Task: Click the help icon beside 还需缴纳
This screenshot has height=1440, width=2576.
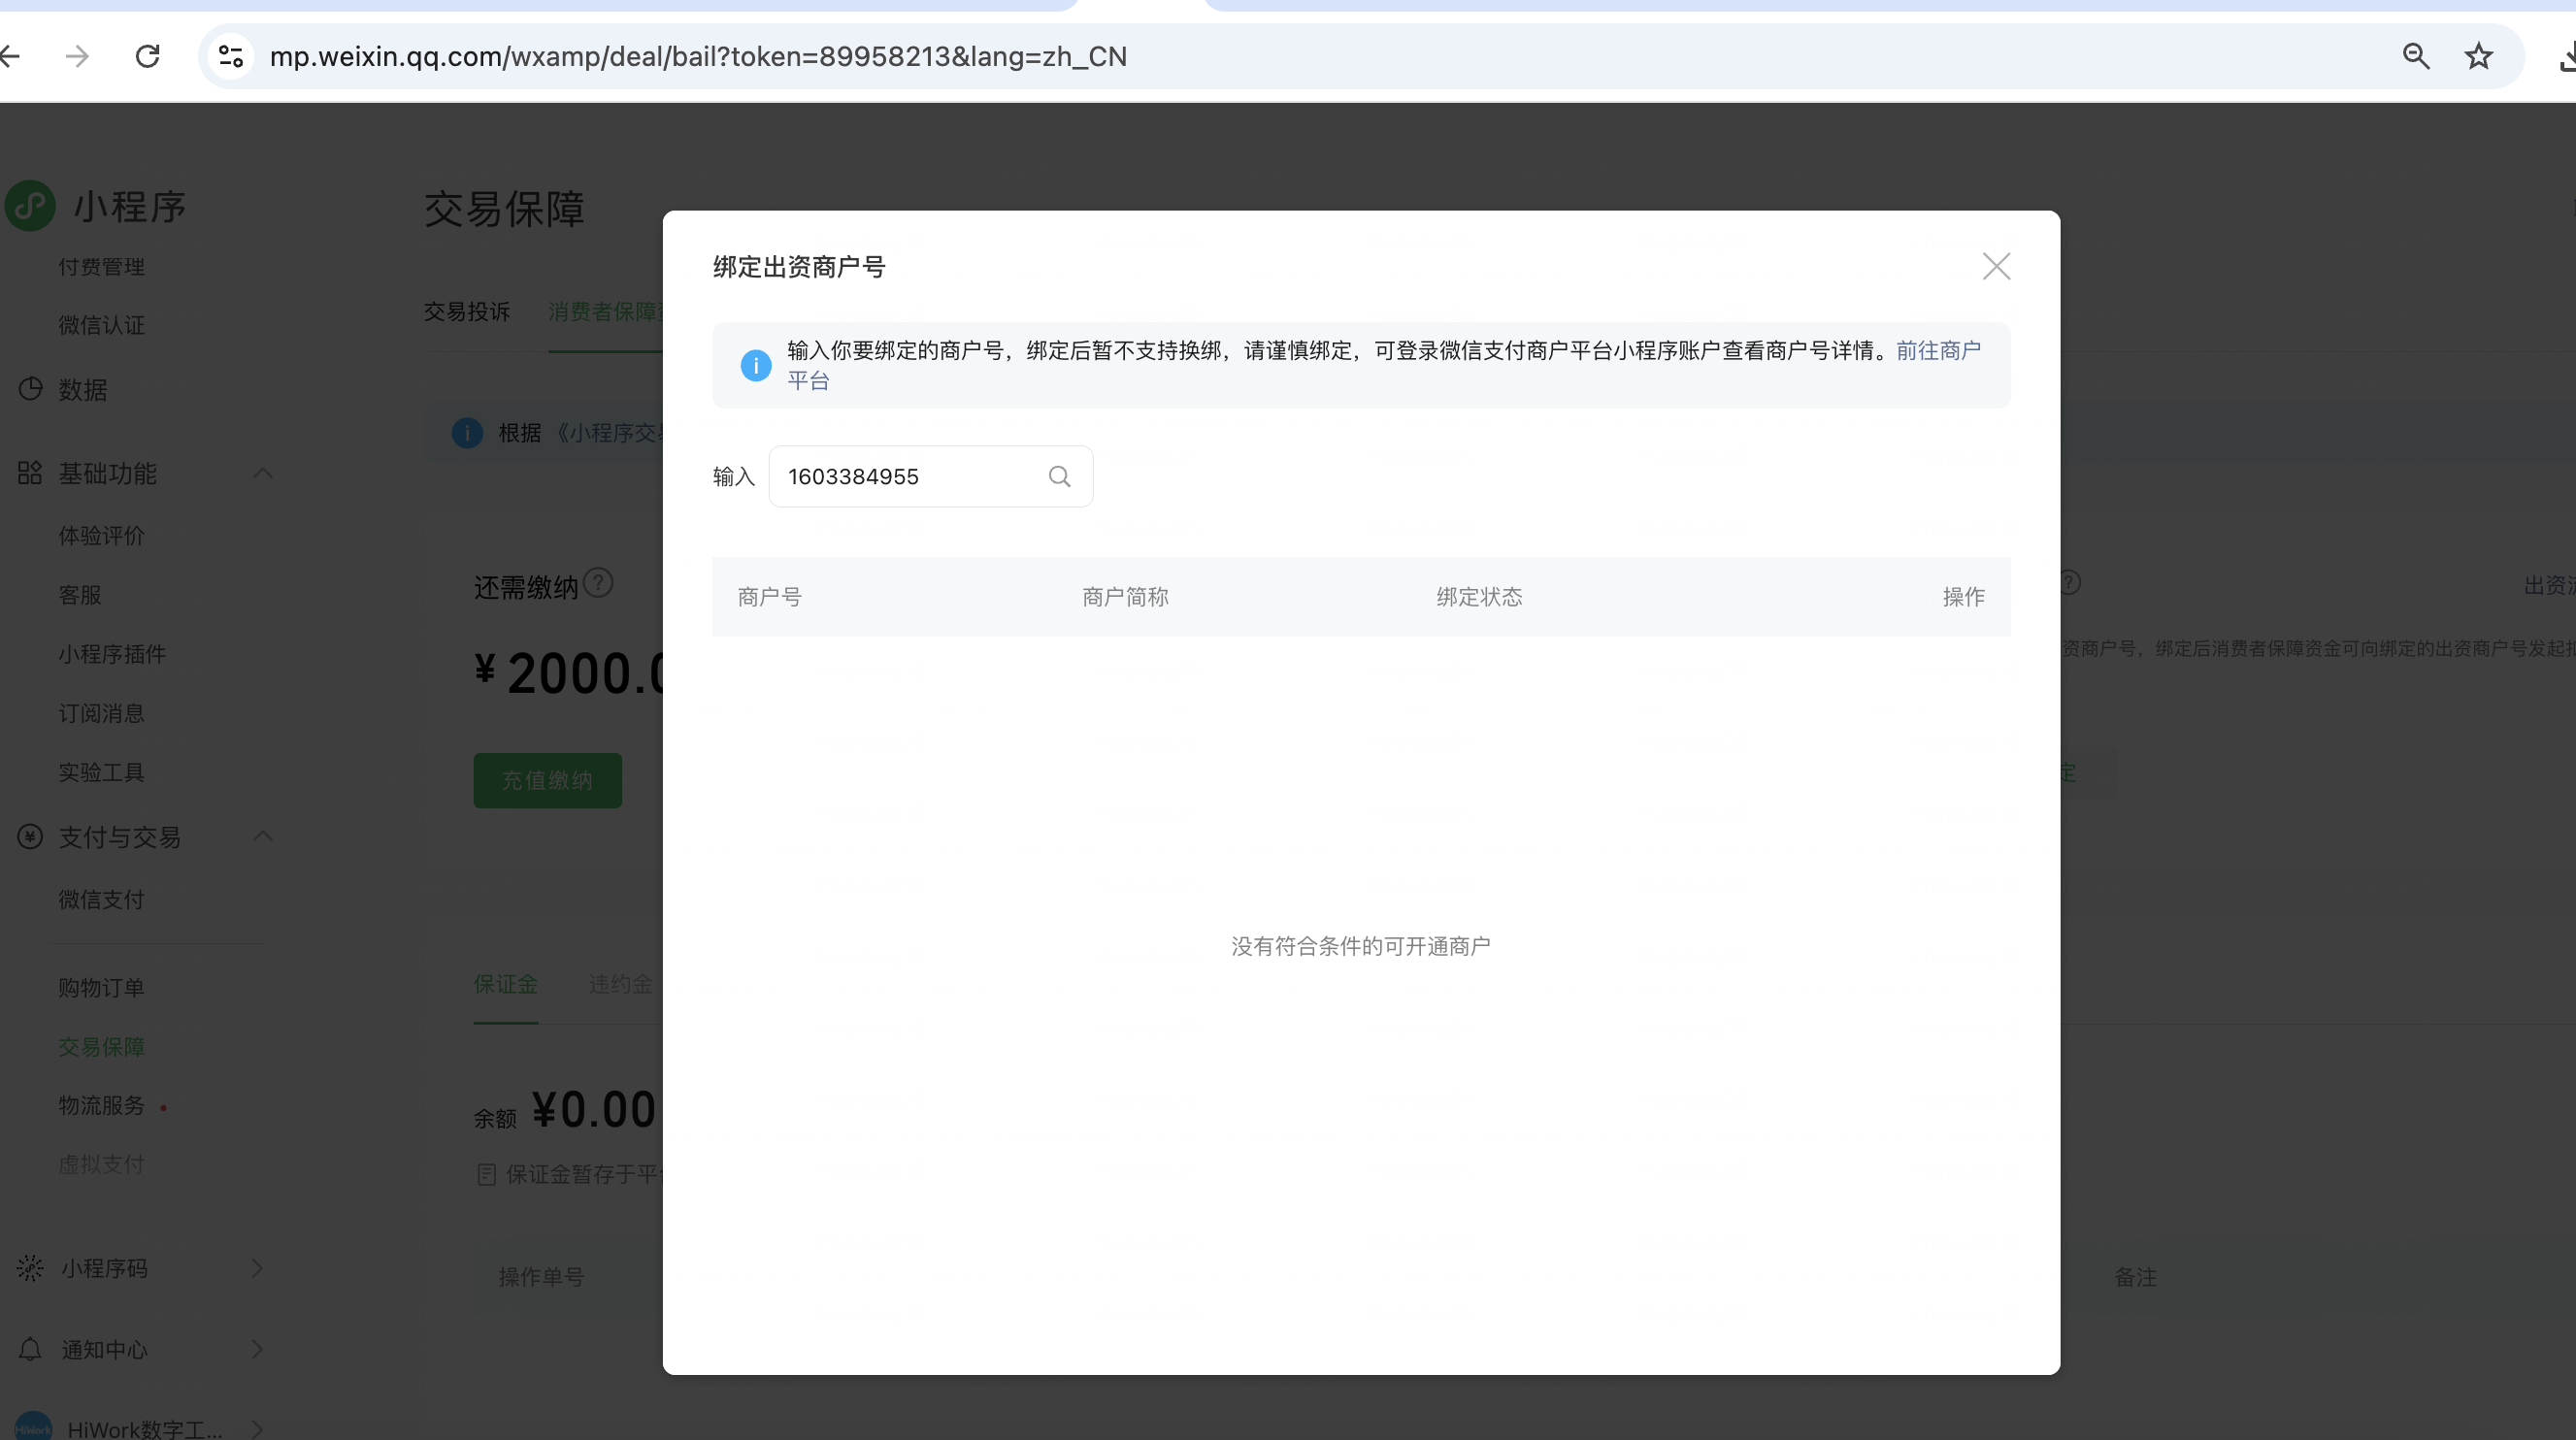Action: click(598, 583)
